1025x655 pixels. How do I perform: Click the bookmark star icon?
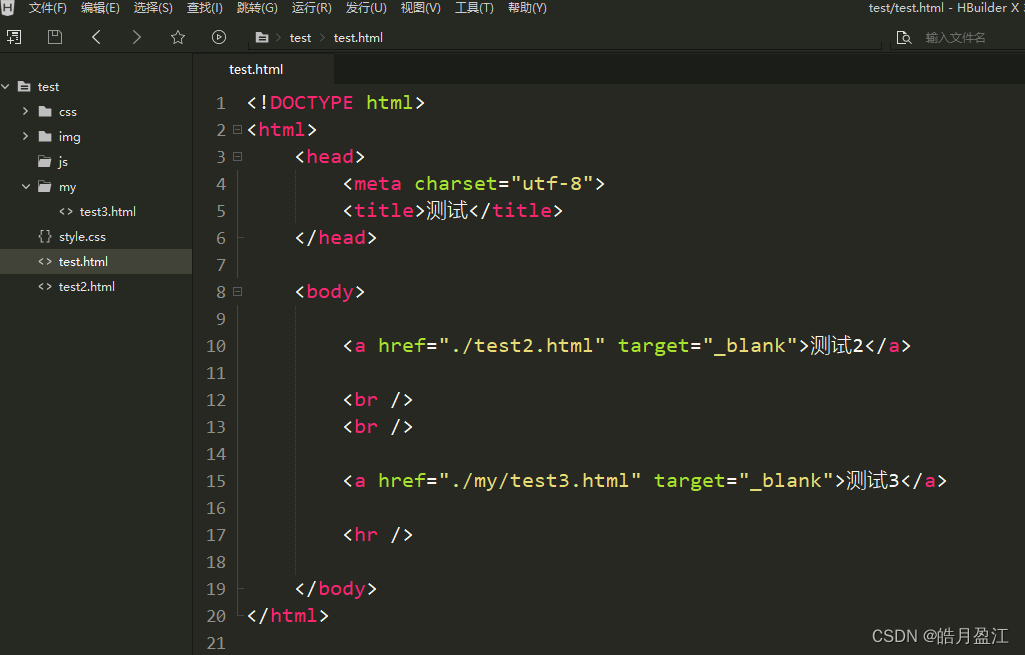coord(178,37)
